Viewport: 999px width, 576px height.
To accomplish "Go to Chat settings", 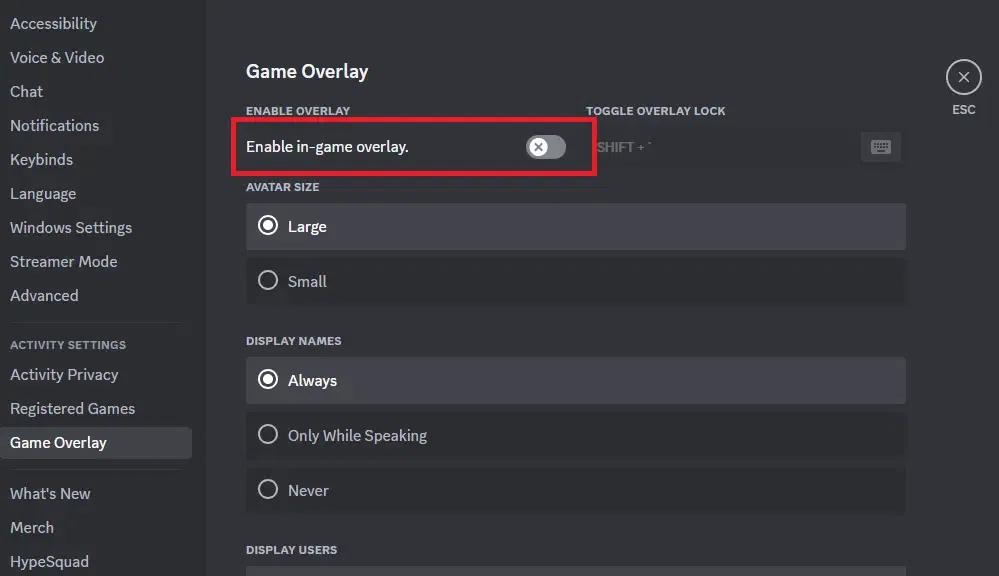I will 27,92.
